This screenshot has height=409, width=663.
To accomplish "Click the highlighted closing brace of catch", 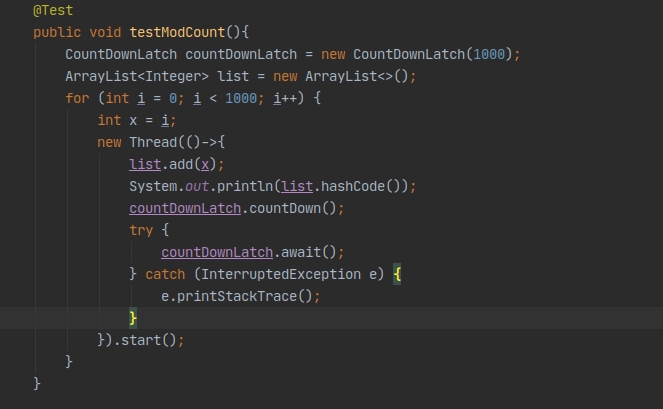I will click(x=133, y=318).
